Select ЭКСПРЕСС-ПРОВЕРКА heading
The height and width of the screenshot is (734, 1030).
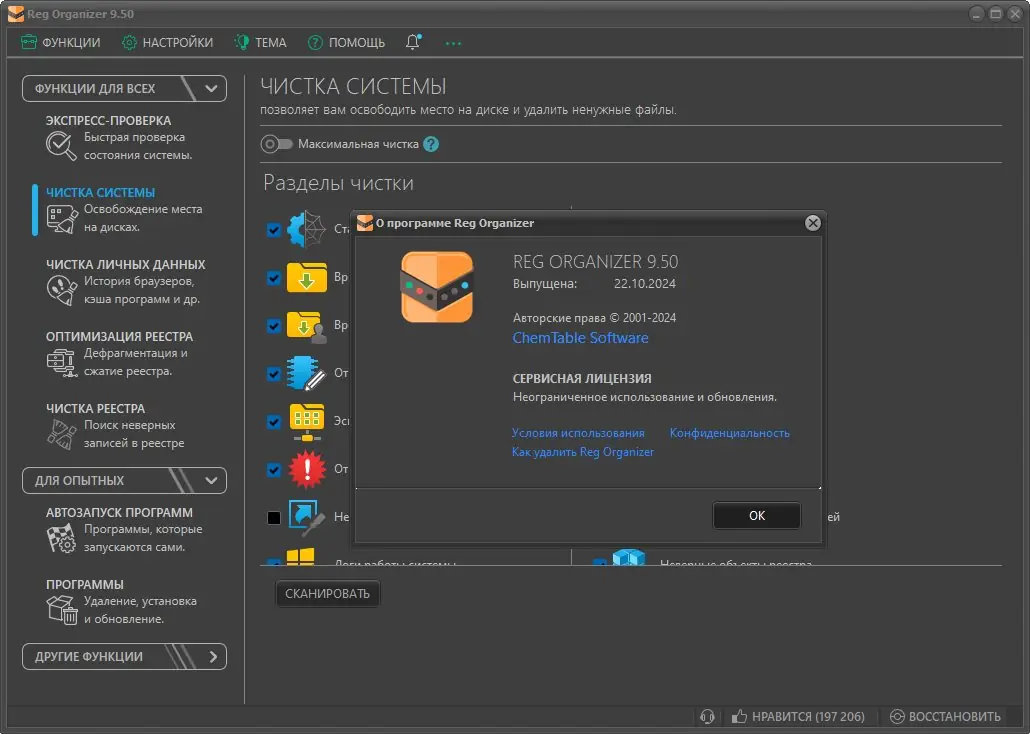click(108, 121)
